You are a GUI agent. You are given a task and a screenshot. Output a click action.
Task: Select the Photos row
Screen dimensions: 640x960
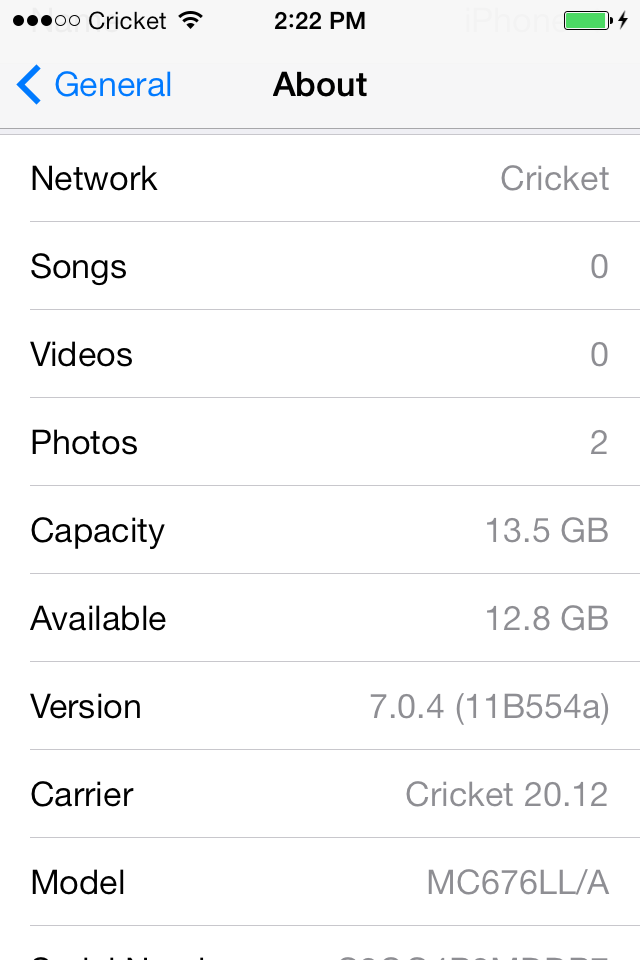click(320, 442)
